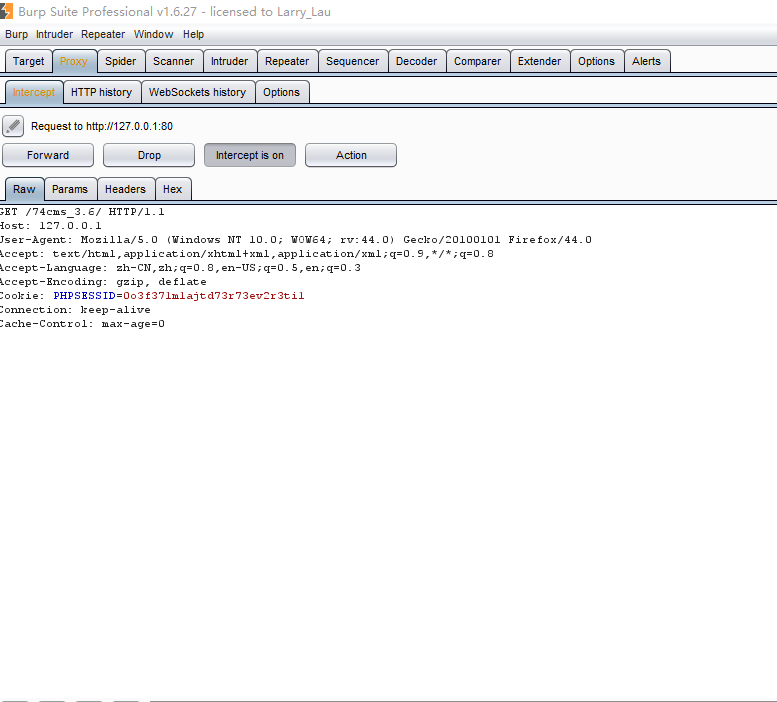This screenshot has height=702, width=777.
Task: Toggle the Intercept is on button
Action: (250, 155)
